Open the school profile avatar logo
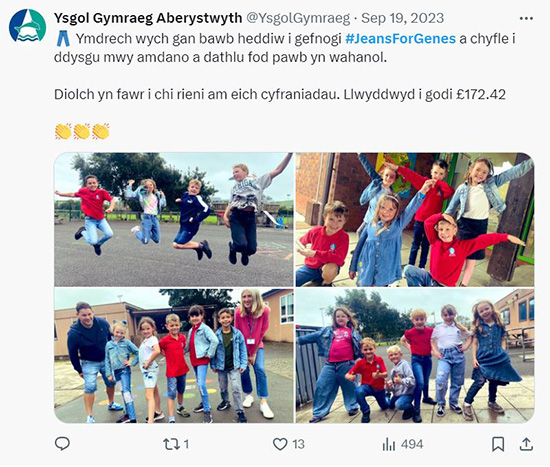The image size is (550, 467). [x=27, y=26]
